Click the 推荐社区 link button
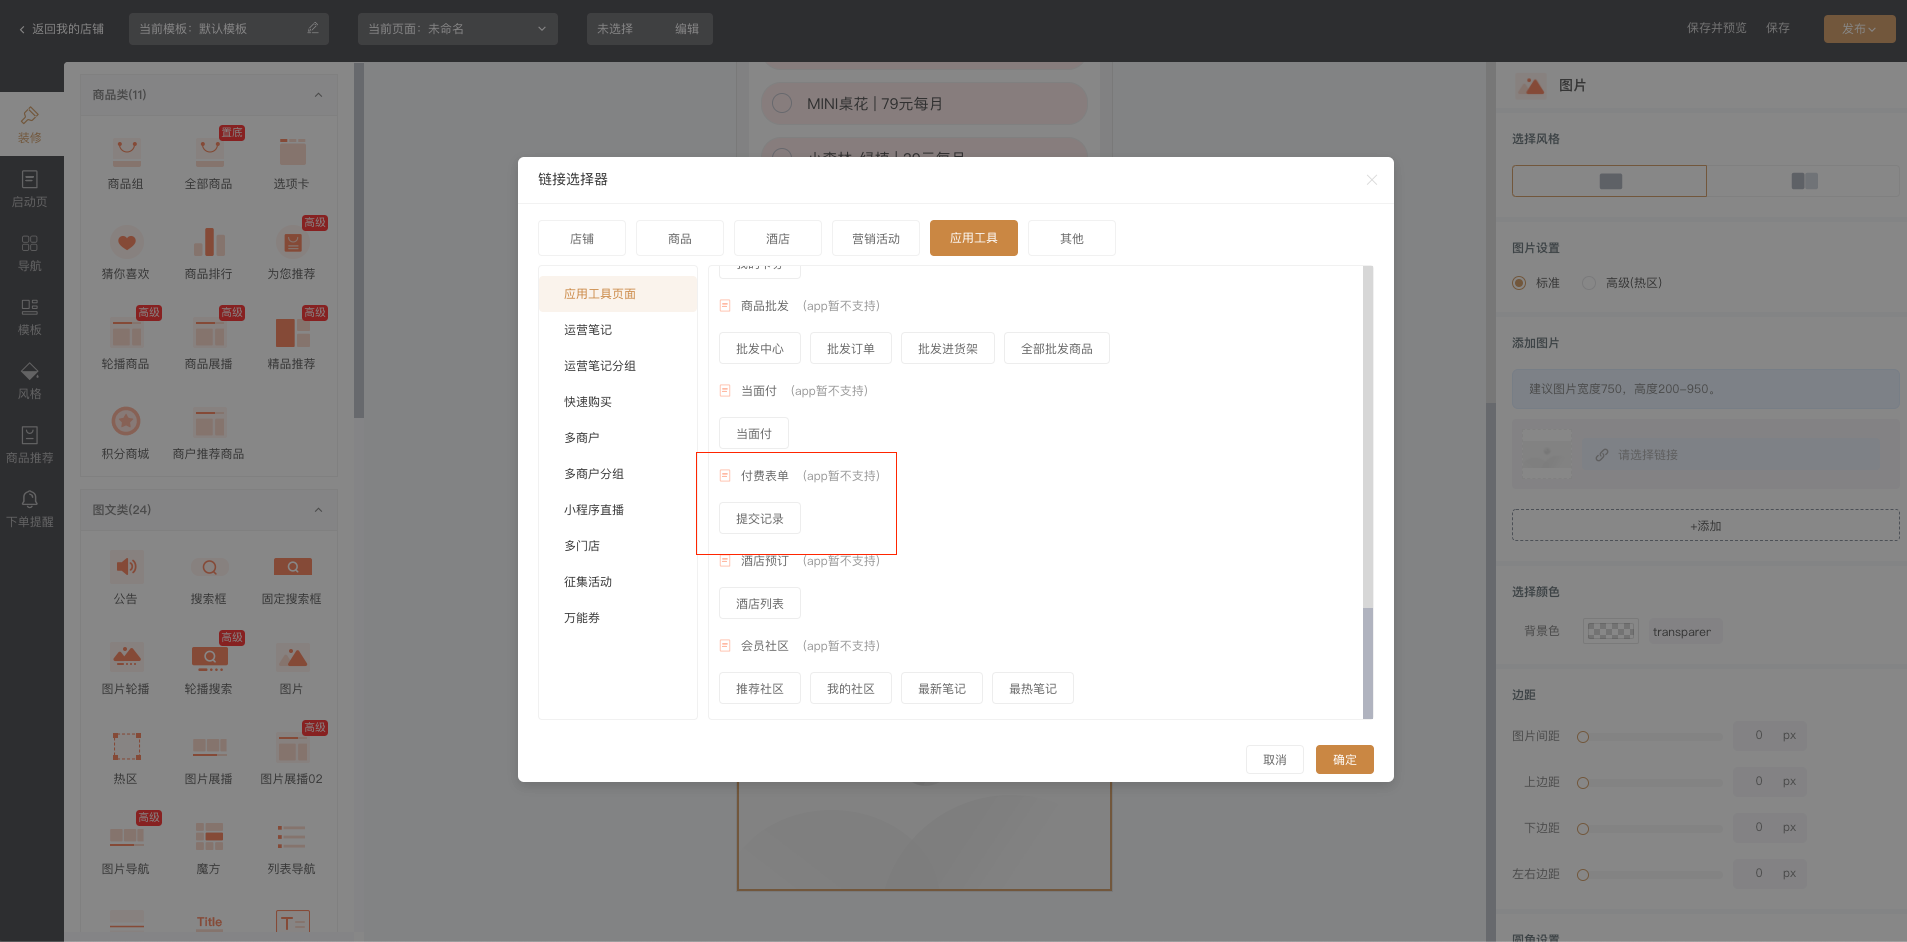Viewport: 1907px width, 942px height. [760, 688]
